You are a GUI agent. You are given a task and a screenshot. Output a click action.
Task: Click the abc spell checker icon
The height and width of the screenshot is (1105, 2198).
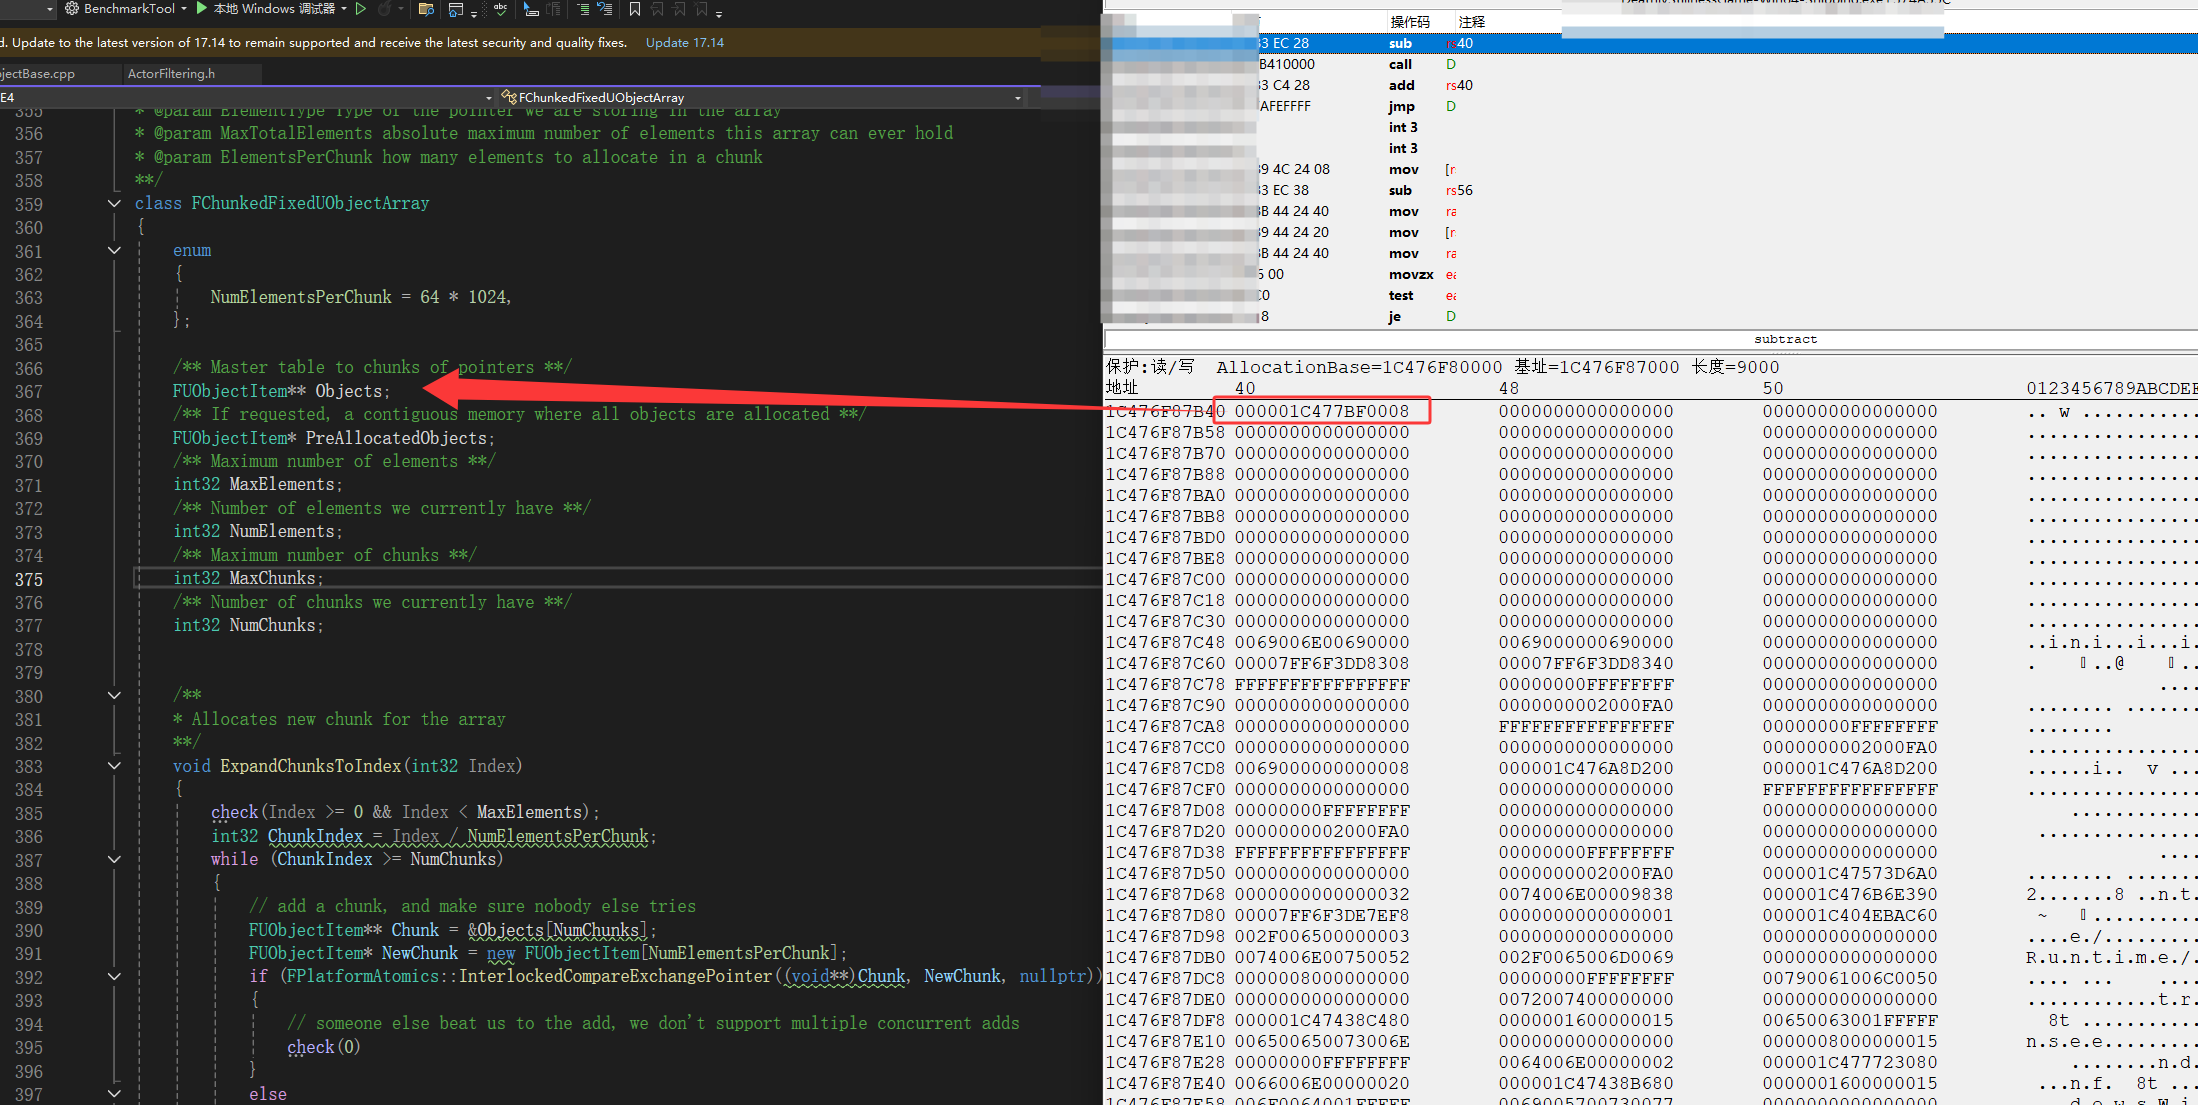(x=500, y=9)
